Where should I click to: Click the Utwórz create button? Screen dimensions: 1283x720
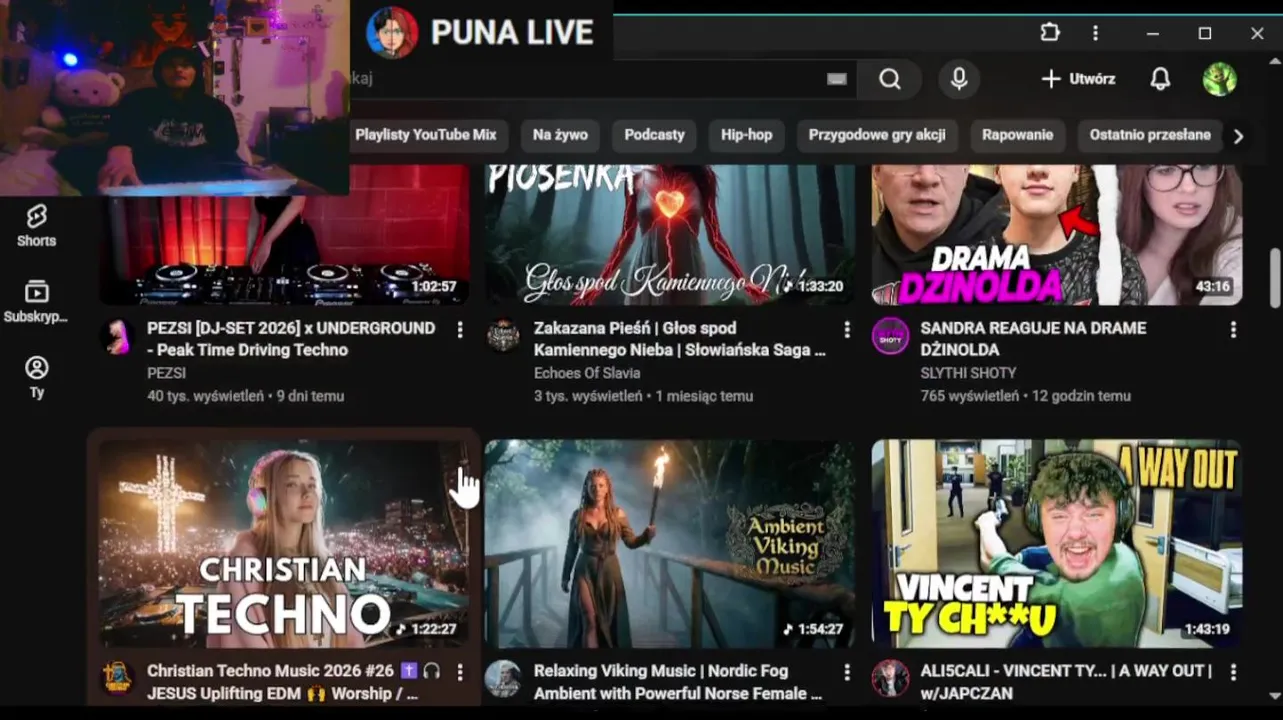click(x=1078, y=79)
